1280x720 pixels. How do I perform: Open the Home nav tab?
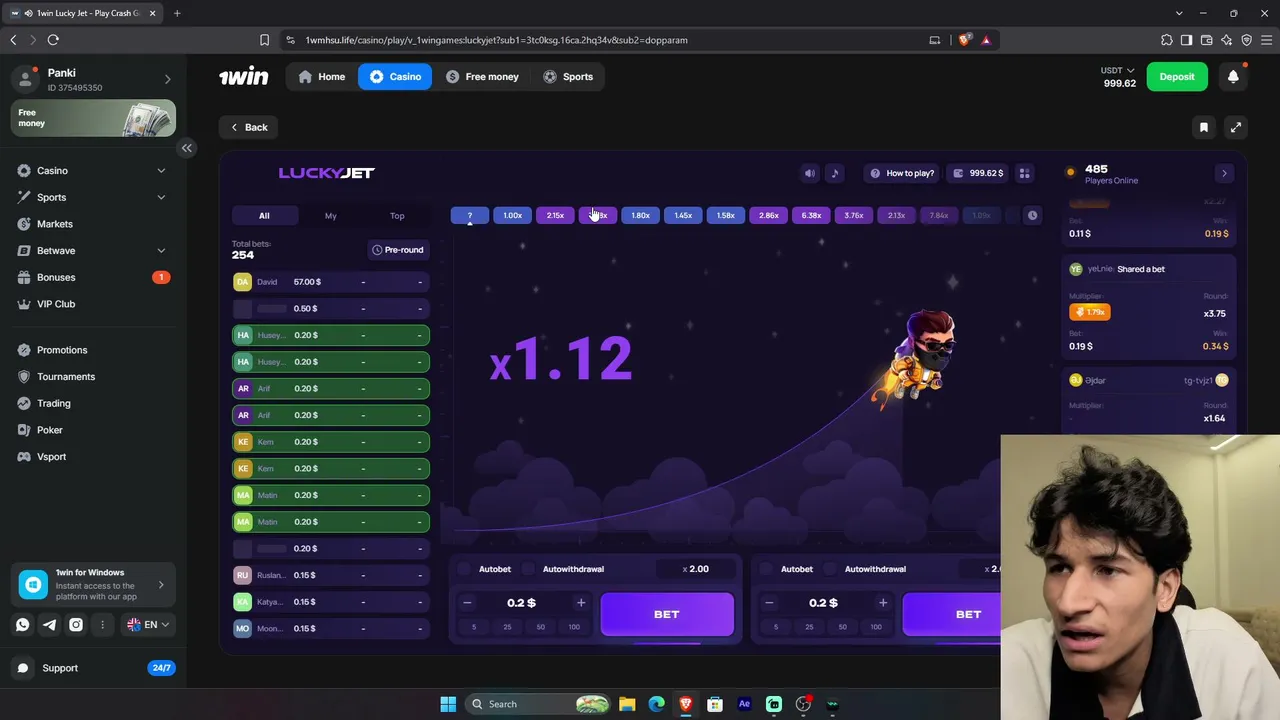click(x=322, y=77)
